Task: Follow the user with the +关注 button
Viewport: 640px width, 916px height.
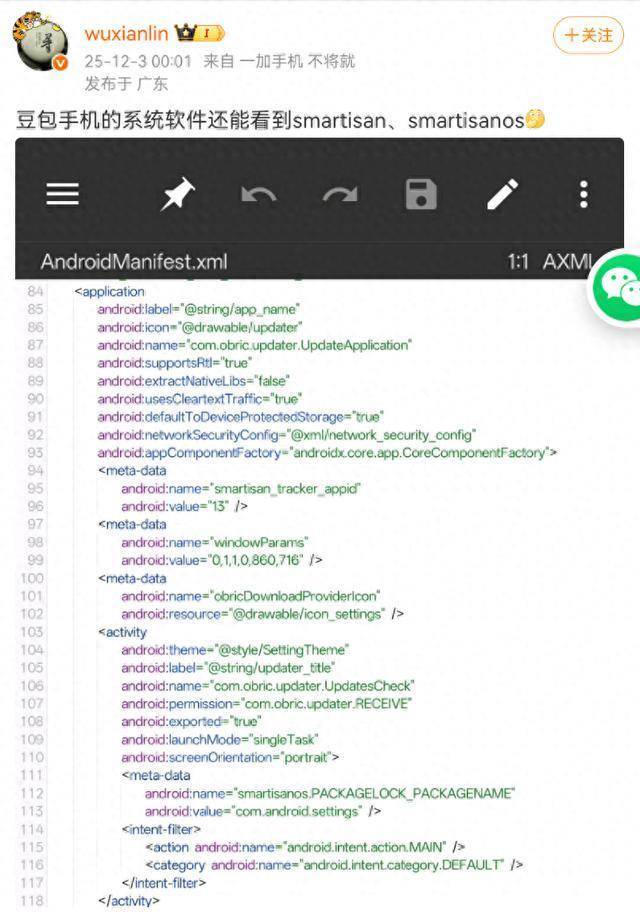Action: (588, 35)
